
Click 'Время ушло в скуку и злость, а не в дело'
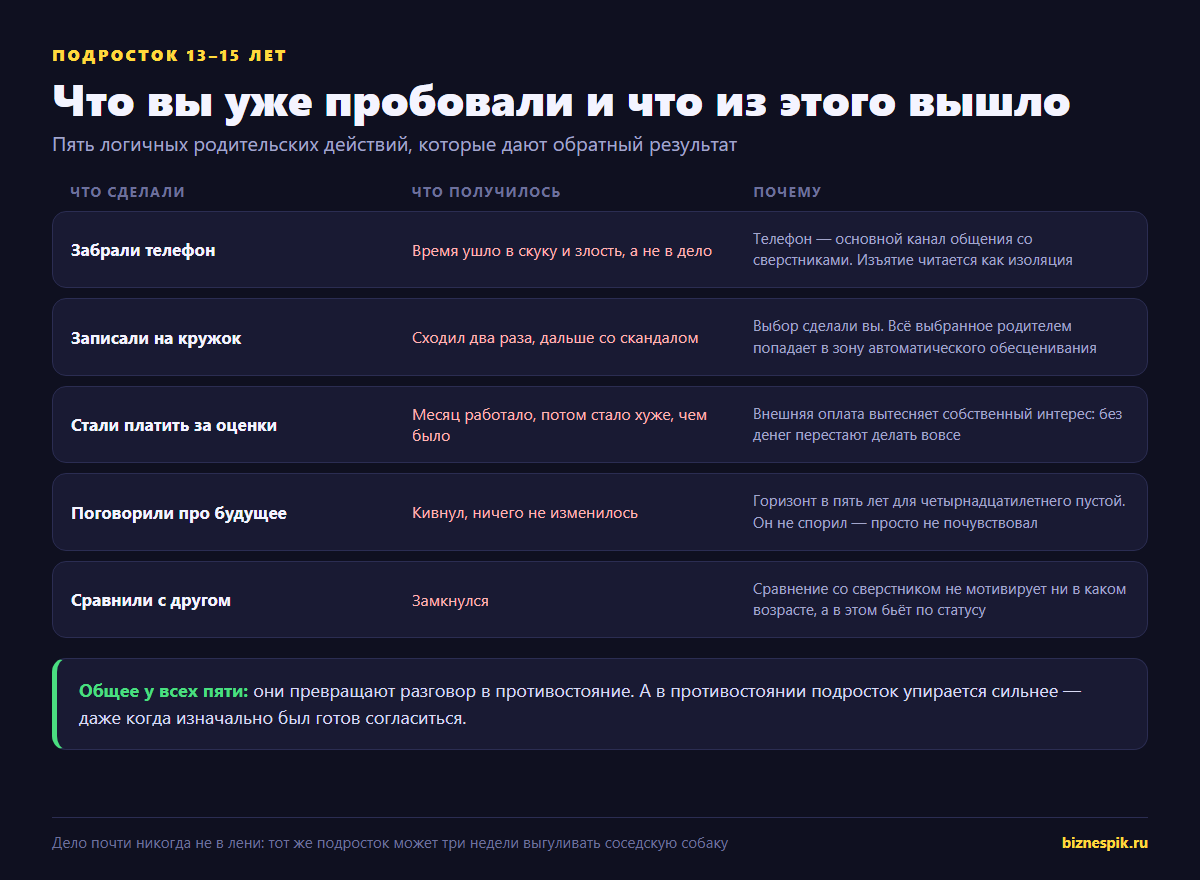pyautogui.click(x=562, y=251)
